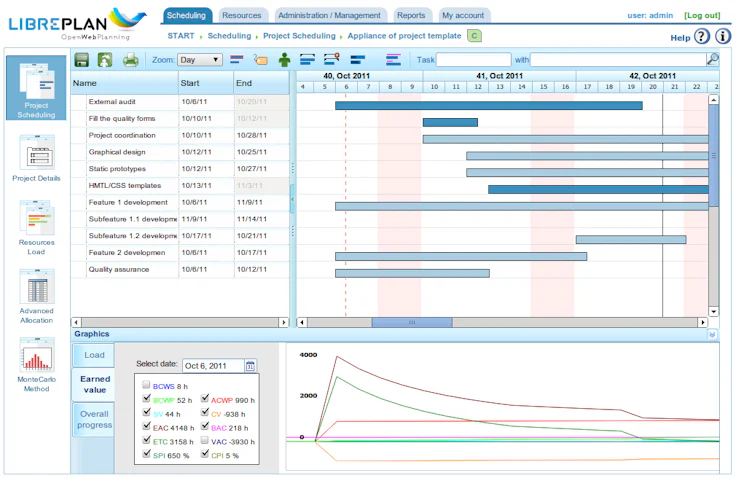The image size is (736, 478).
Task: Click the task list scroll right arrow
Action: pyautogui.click(x=284, y=323)
